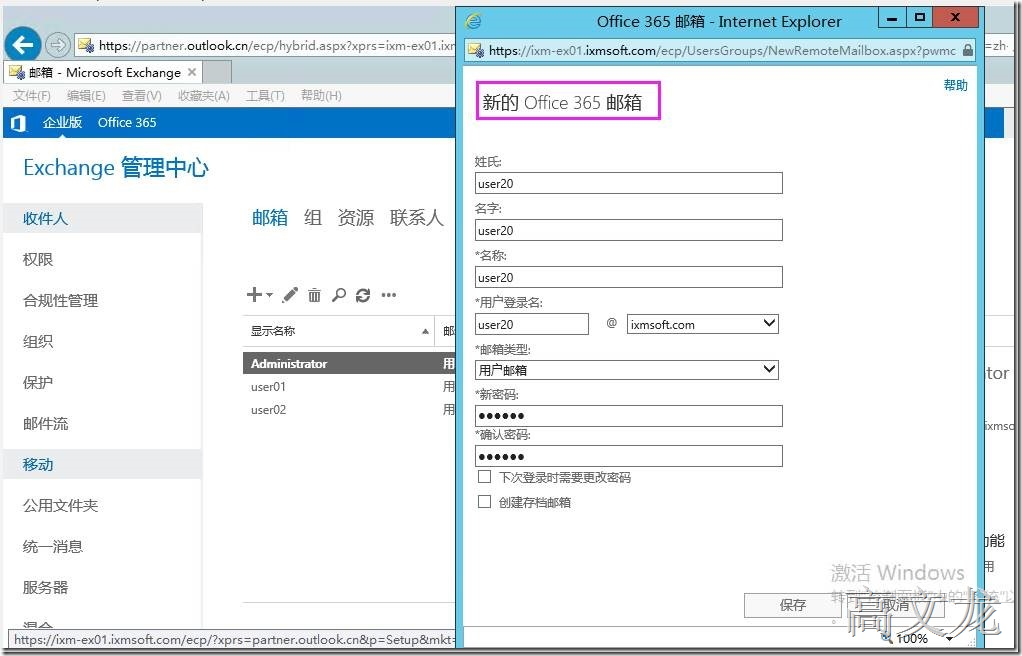The image size is (1022, 656).
Task: Check 创建存档邮箱 checkbox
Action: [x=484, y=501]
